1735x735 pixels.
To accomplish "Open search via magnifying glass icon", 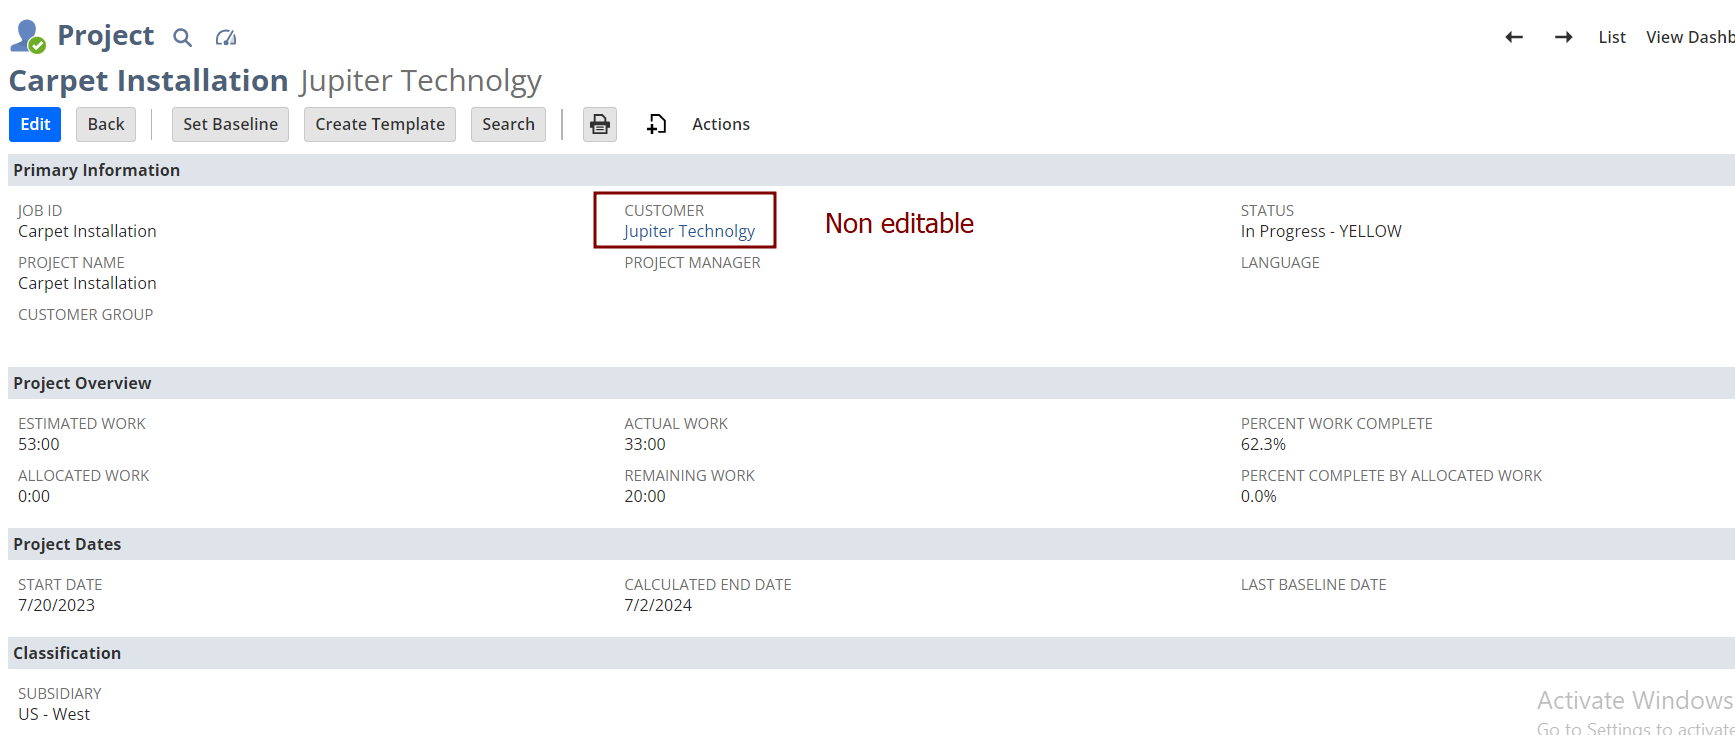I will click(x=182, y=38).
